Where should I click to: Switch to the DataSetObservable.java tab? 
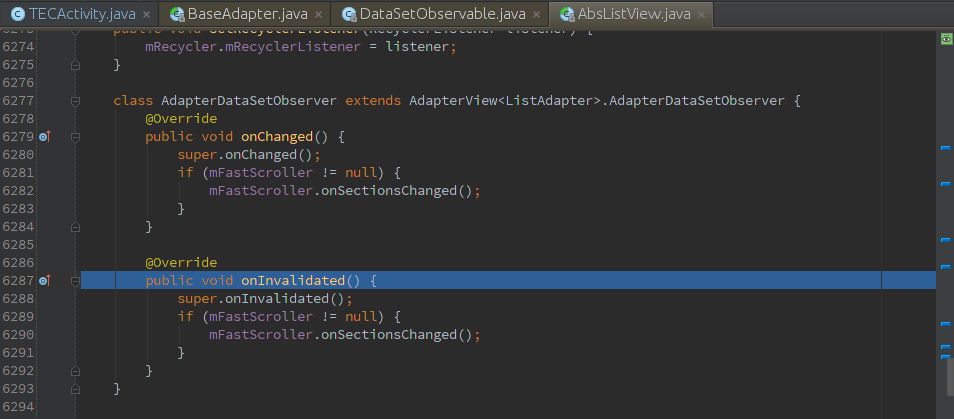[x=439, y=14]
